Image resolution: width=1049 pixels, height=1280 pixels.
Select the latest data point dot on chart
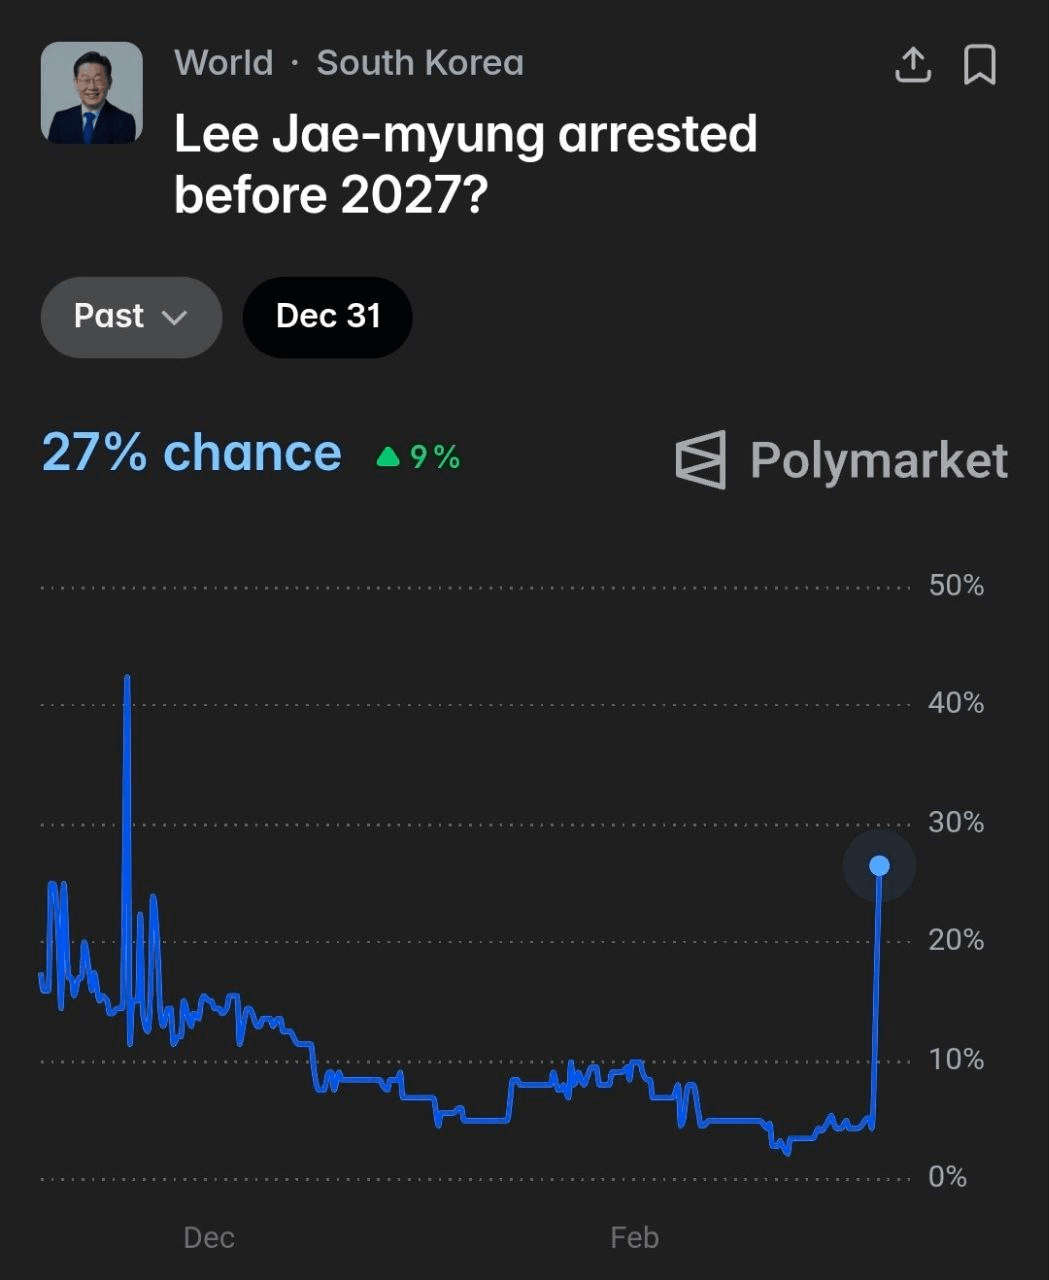click(879, 866)
